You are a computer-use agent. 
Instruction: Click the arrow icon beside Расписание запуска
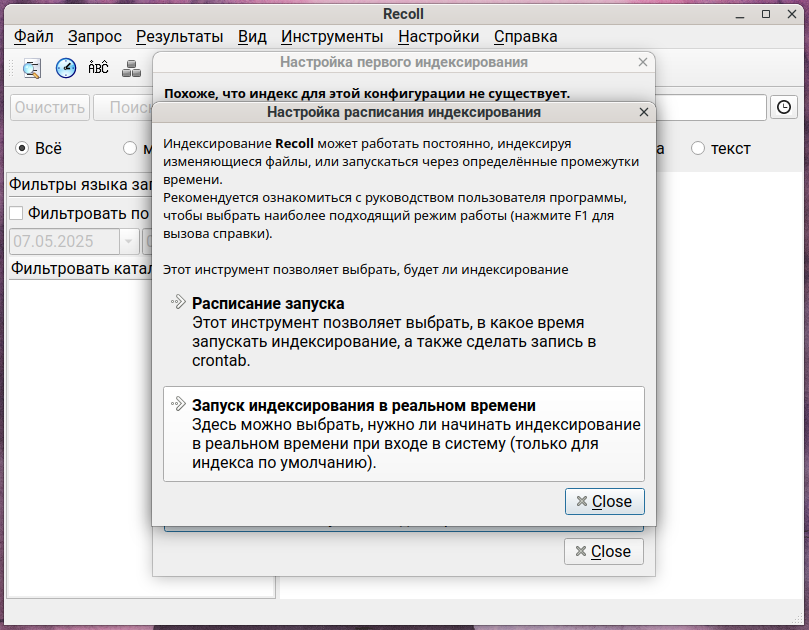click(178, 302)
